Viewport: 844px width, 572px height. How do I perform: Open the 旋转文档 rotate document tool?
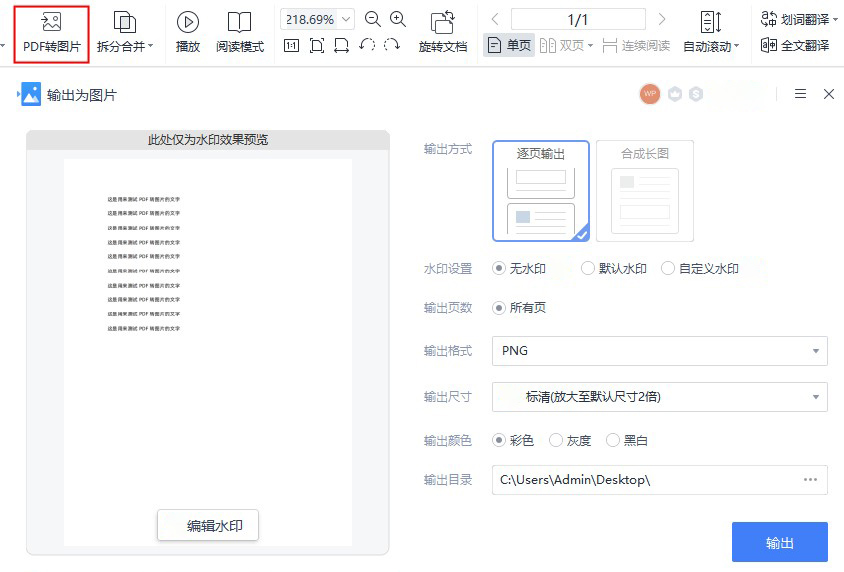pos(442,34)
